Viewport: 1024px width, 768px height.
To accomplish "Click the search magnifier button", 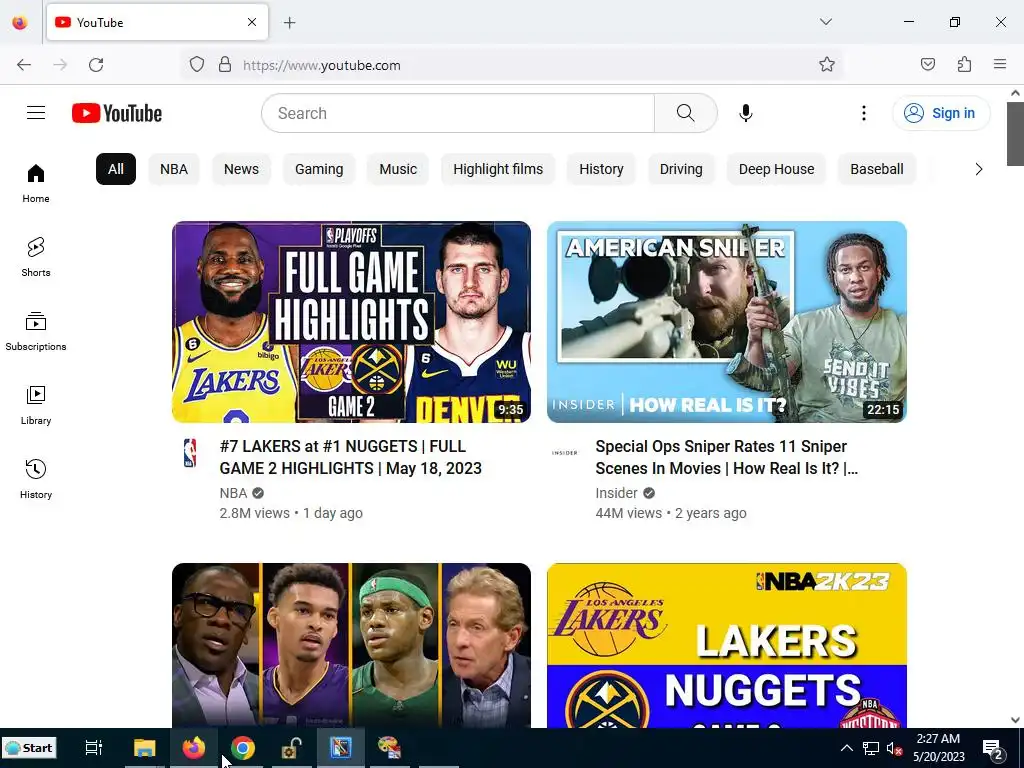I will pos(686,113).
